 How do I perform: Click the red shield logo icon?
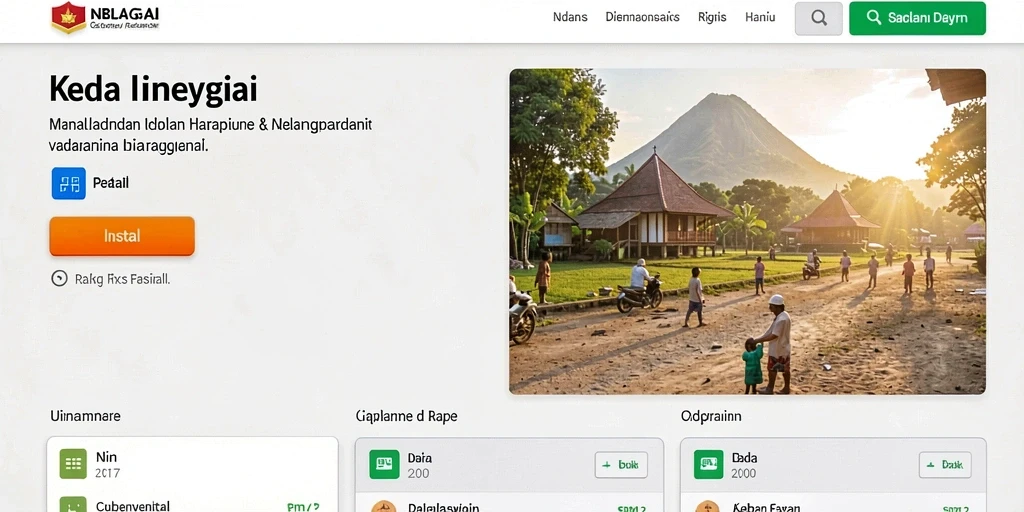pos(69,18)
